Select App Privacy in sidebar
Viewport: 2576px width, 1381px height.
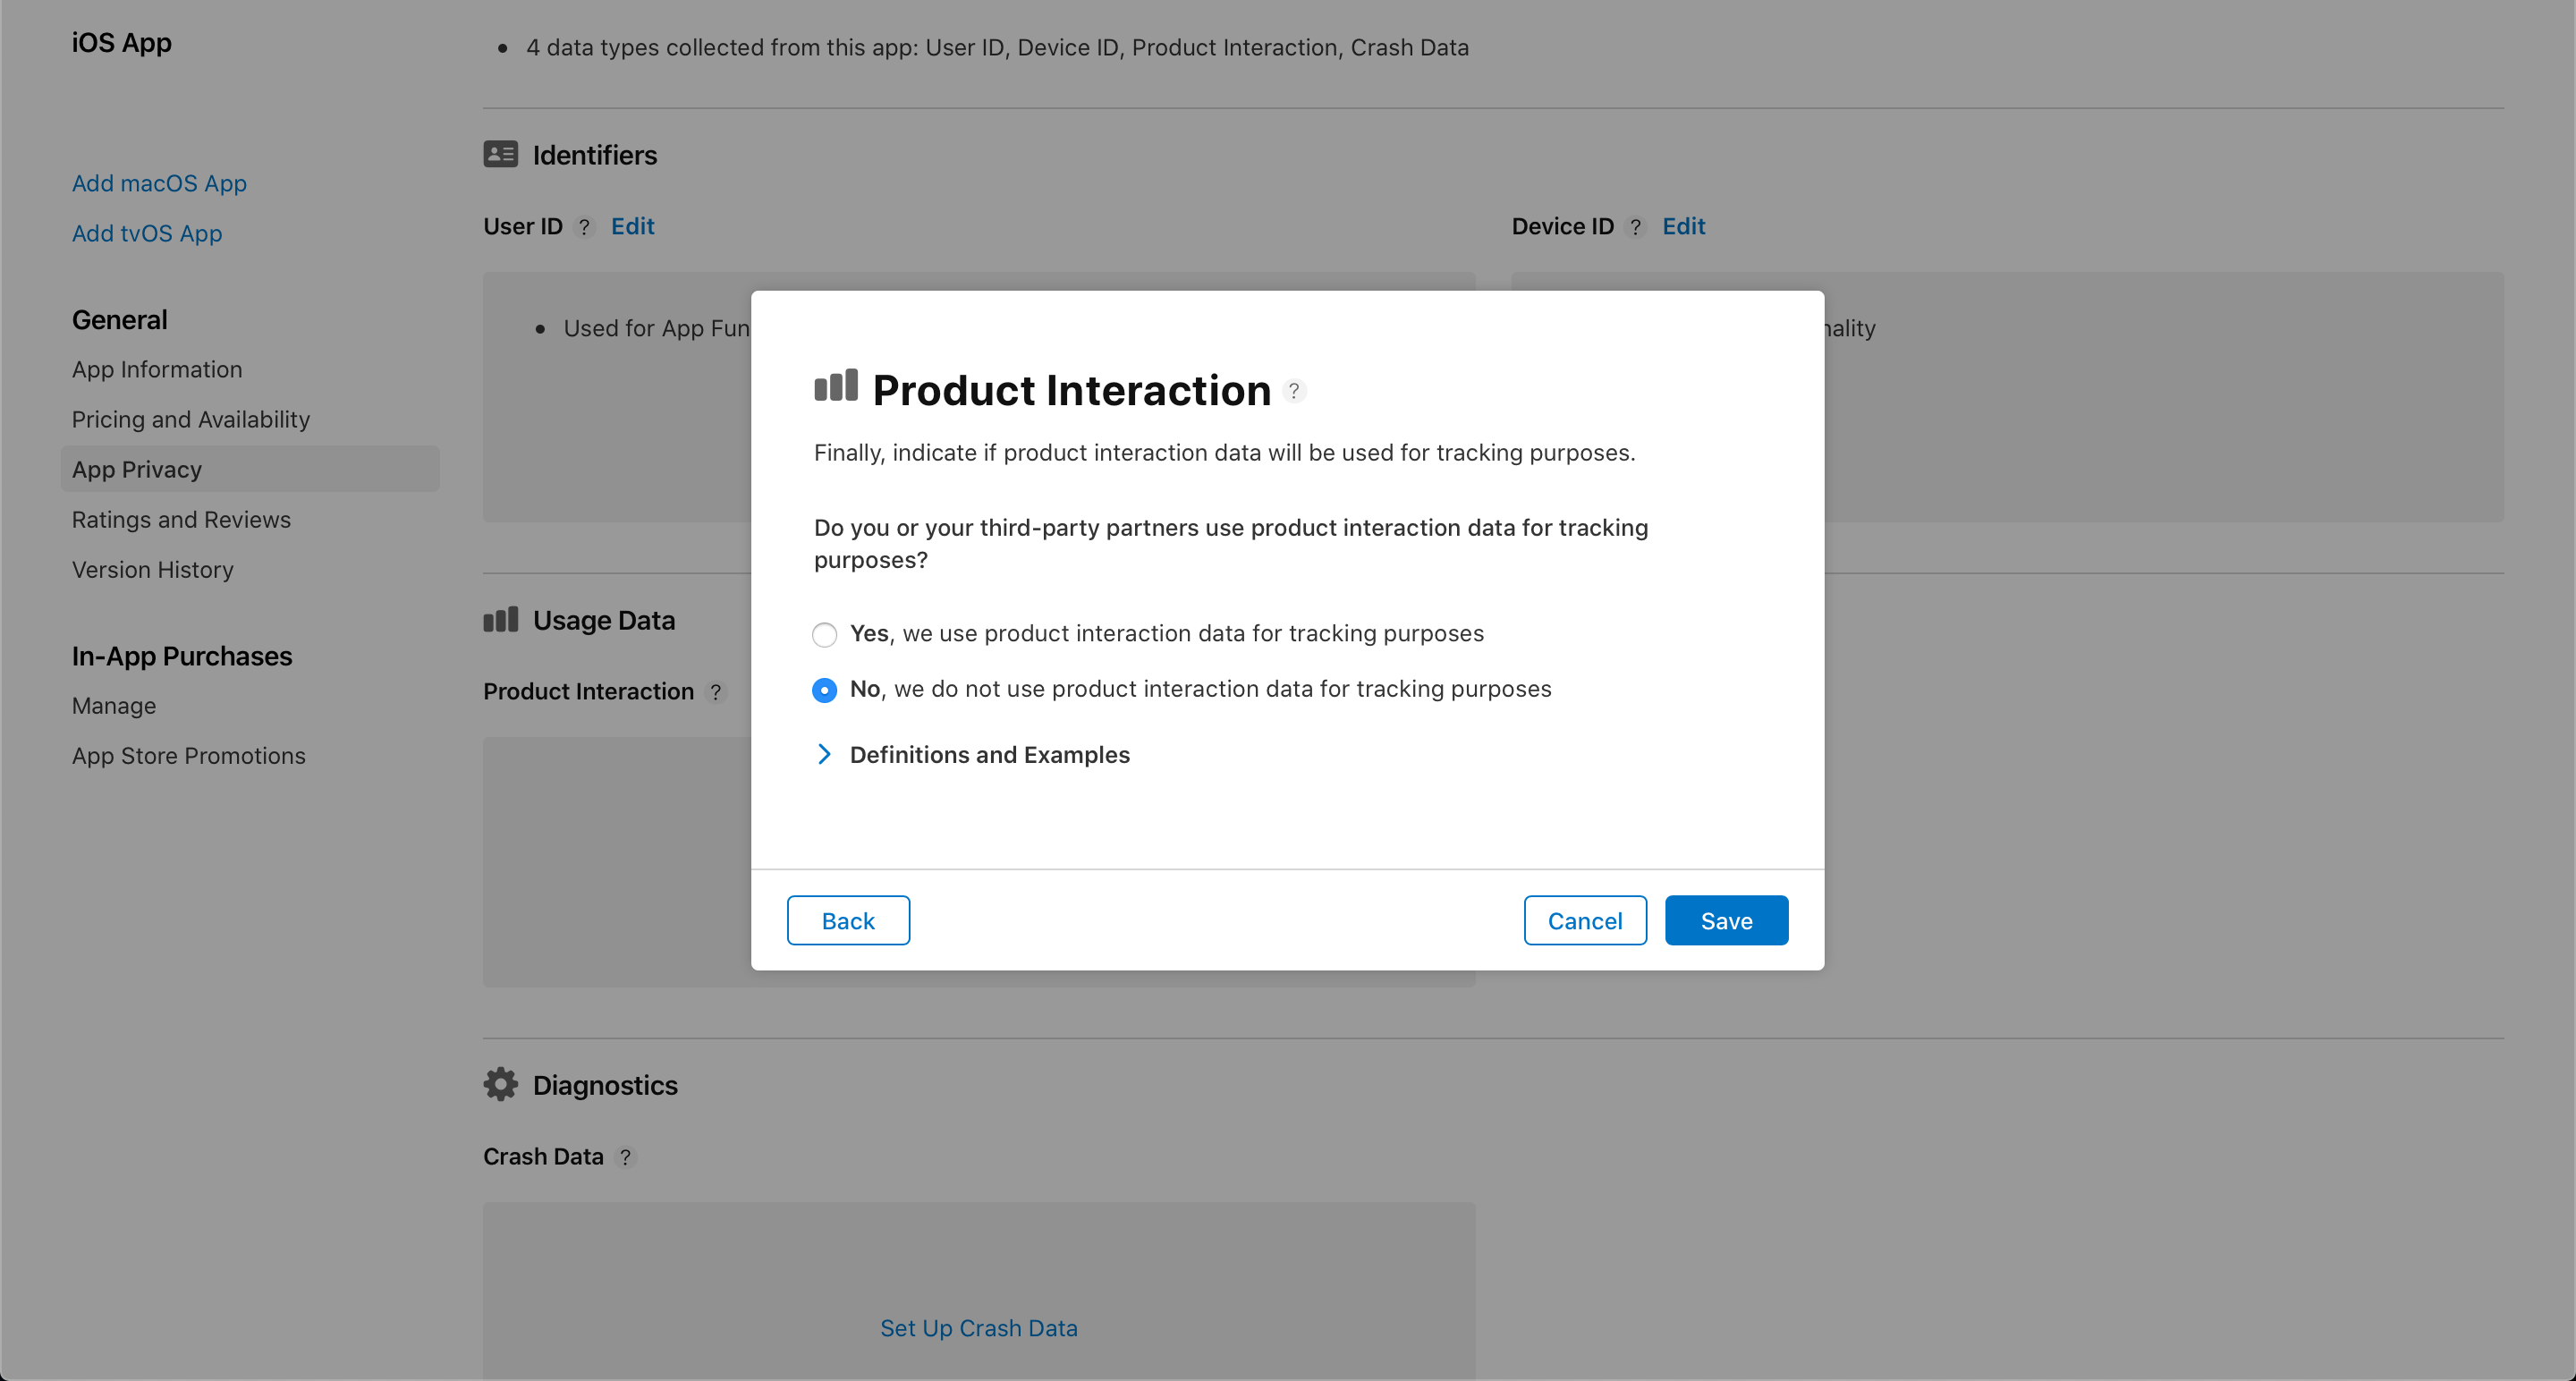tap(250, 469)
